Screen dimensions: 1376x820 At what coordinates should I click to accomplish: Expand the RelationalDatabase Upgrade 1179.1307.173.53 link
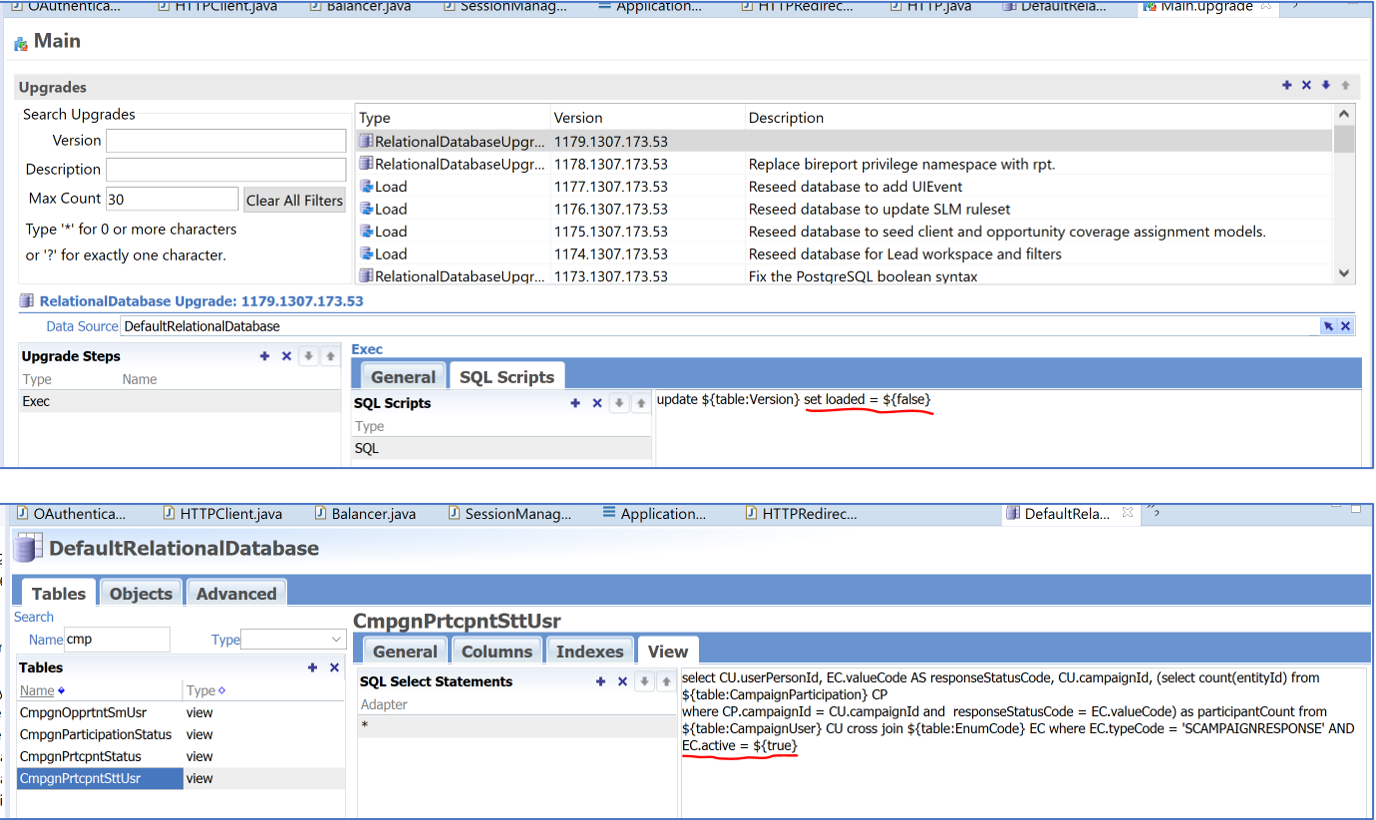point(172,301)
